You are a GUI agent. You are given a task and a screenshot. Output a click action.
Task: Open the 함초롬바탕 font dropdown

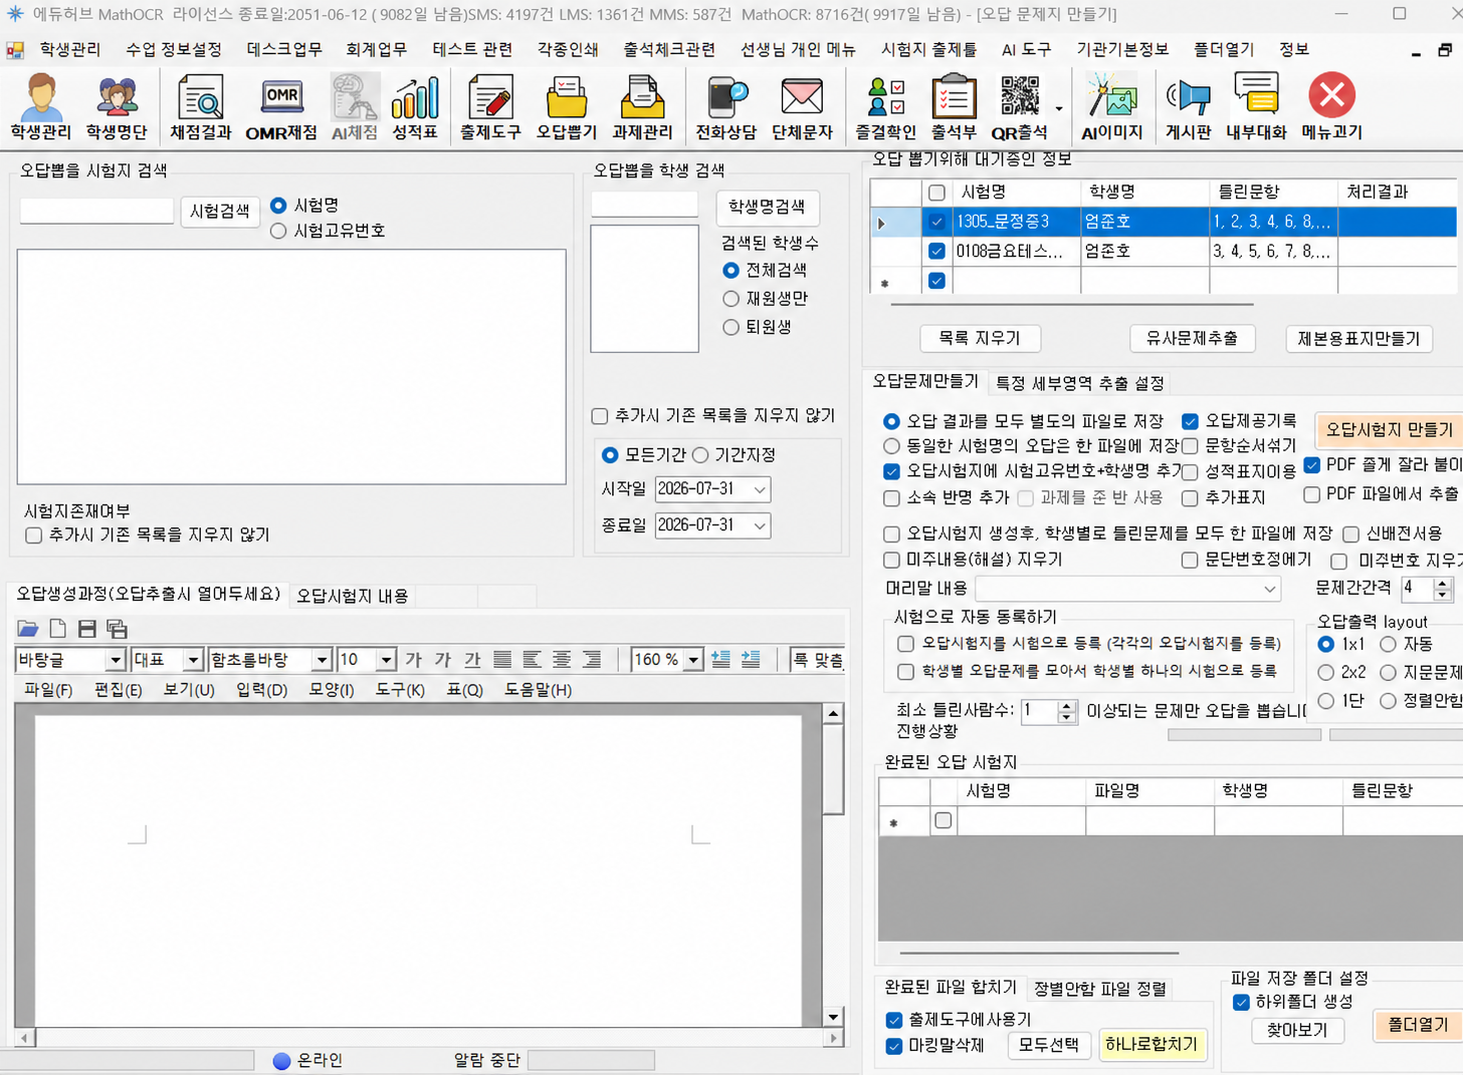coord(321,660)
